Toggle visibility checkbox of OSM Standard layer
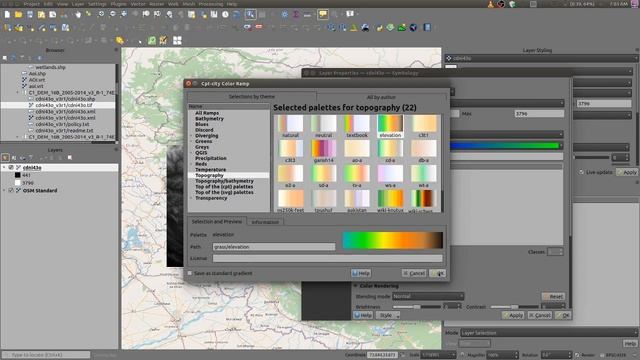This screenshot has width=640, height=360. tap(11, 191)
